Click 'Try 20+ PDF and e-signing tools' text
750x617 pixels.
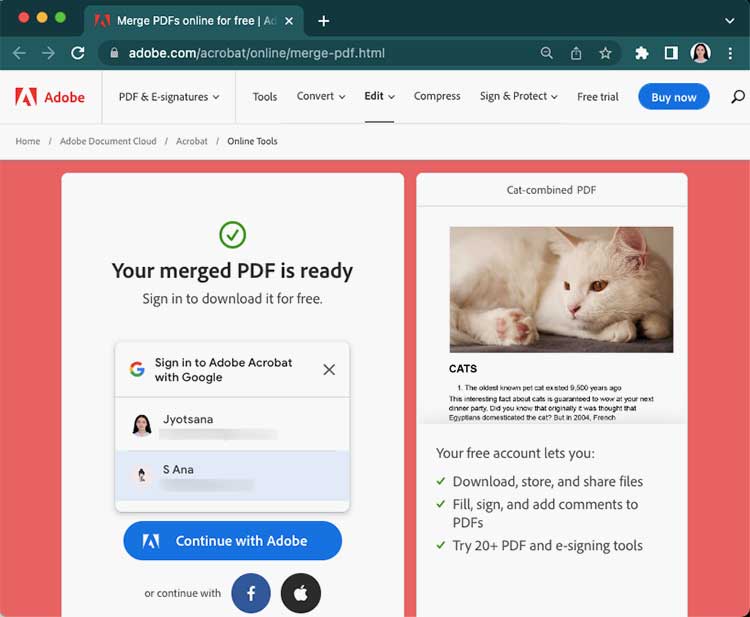click(x=548, y=545)
